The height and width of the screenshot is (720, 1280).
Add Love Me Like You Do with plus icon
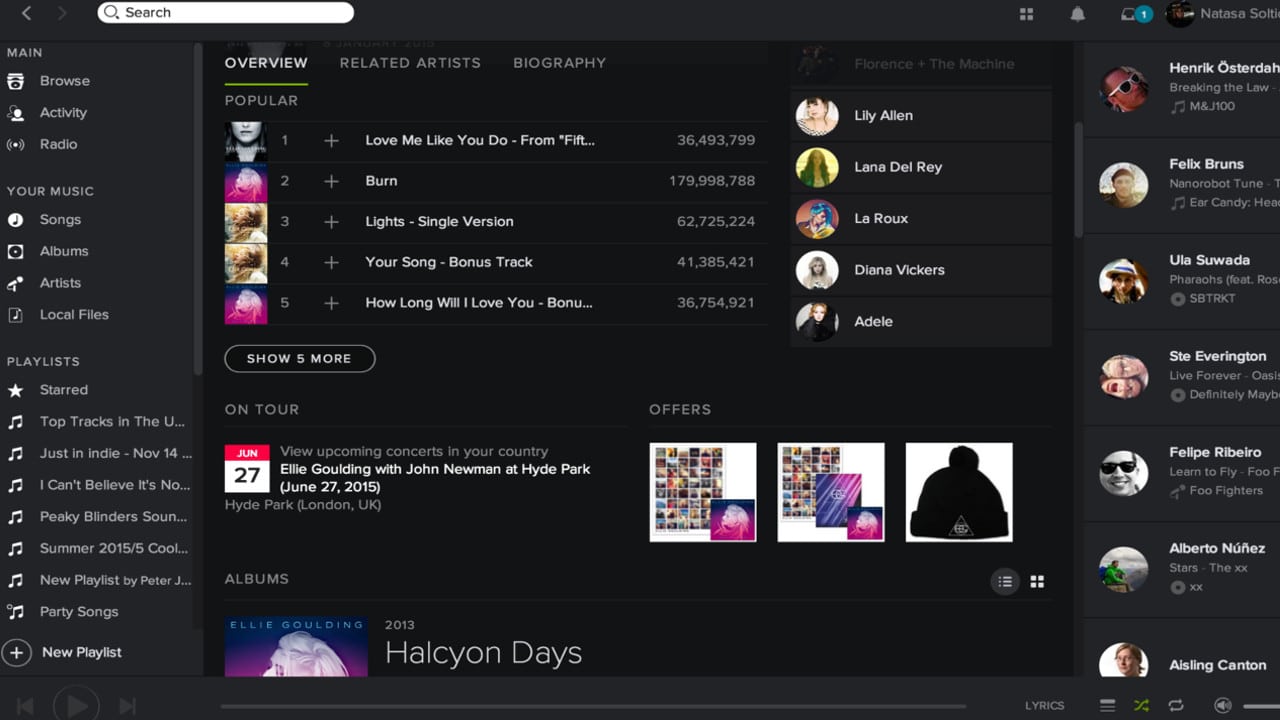click(331, 141)
